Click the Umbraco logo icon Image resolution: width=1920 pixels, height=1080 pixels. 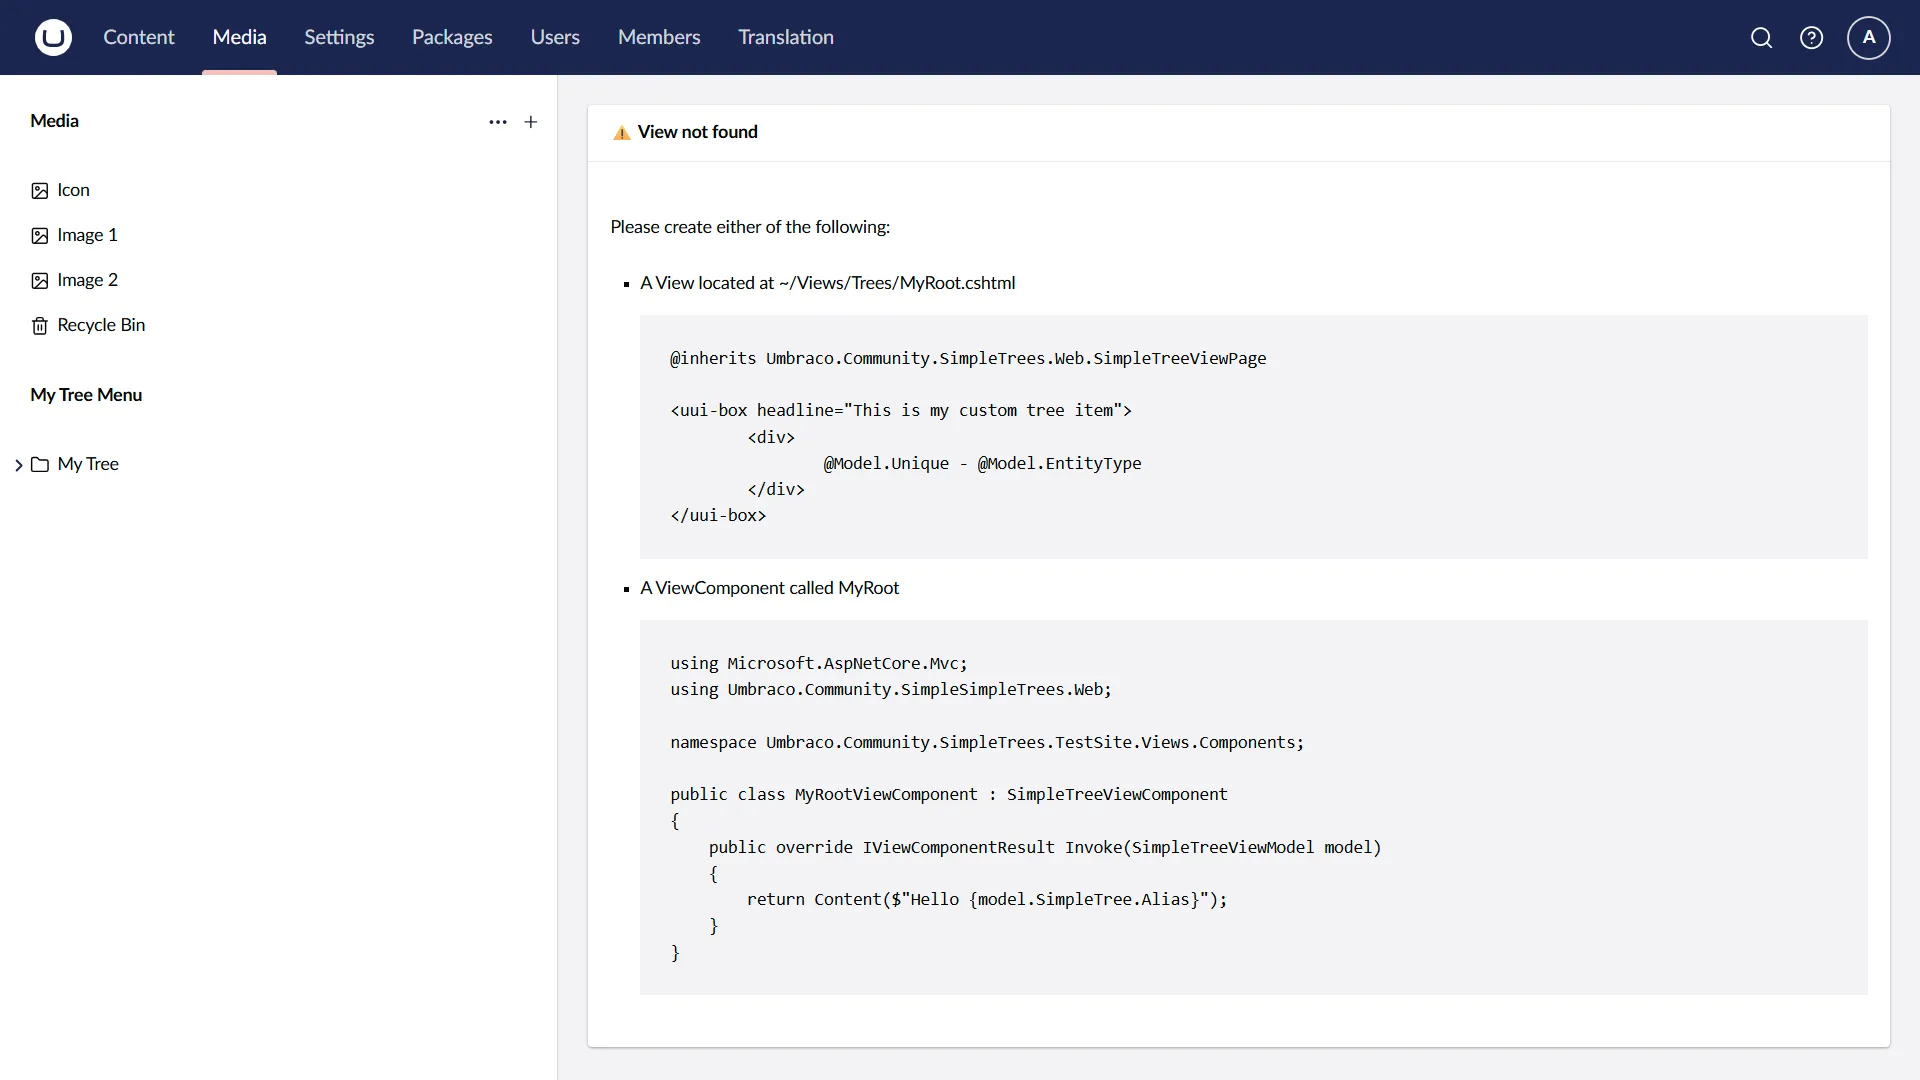point(53,38)
